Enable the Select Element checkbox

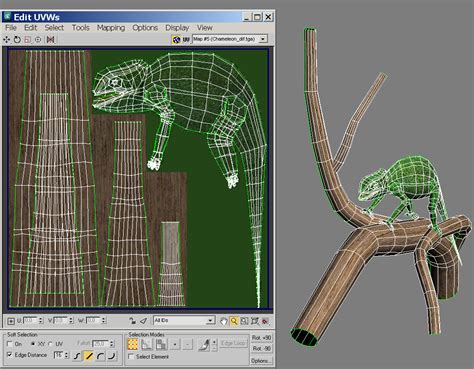point(131,357)
